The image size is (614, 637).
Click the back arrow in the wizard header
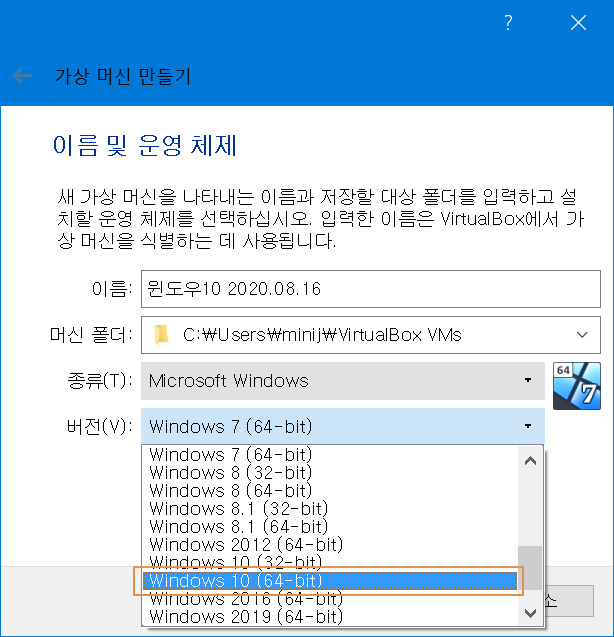(22, 76)
